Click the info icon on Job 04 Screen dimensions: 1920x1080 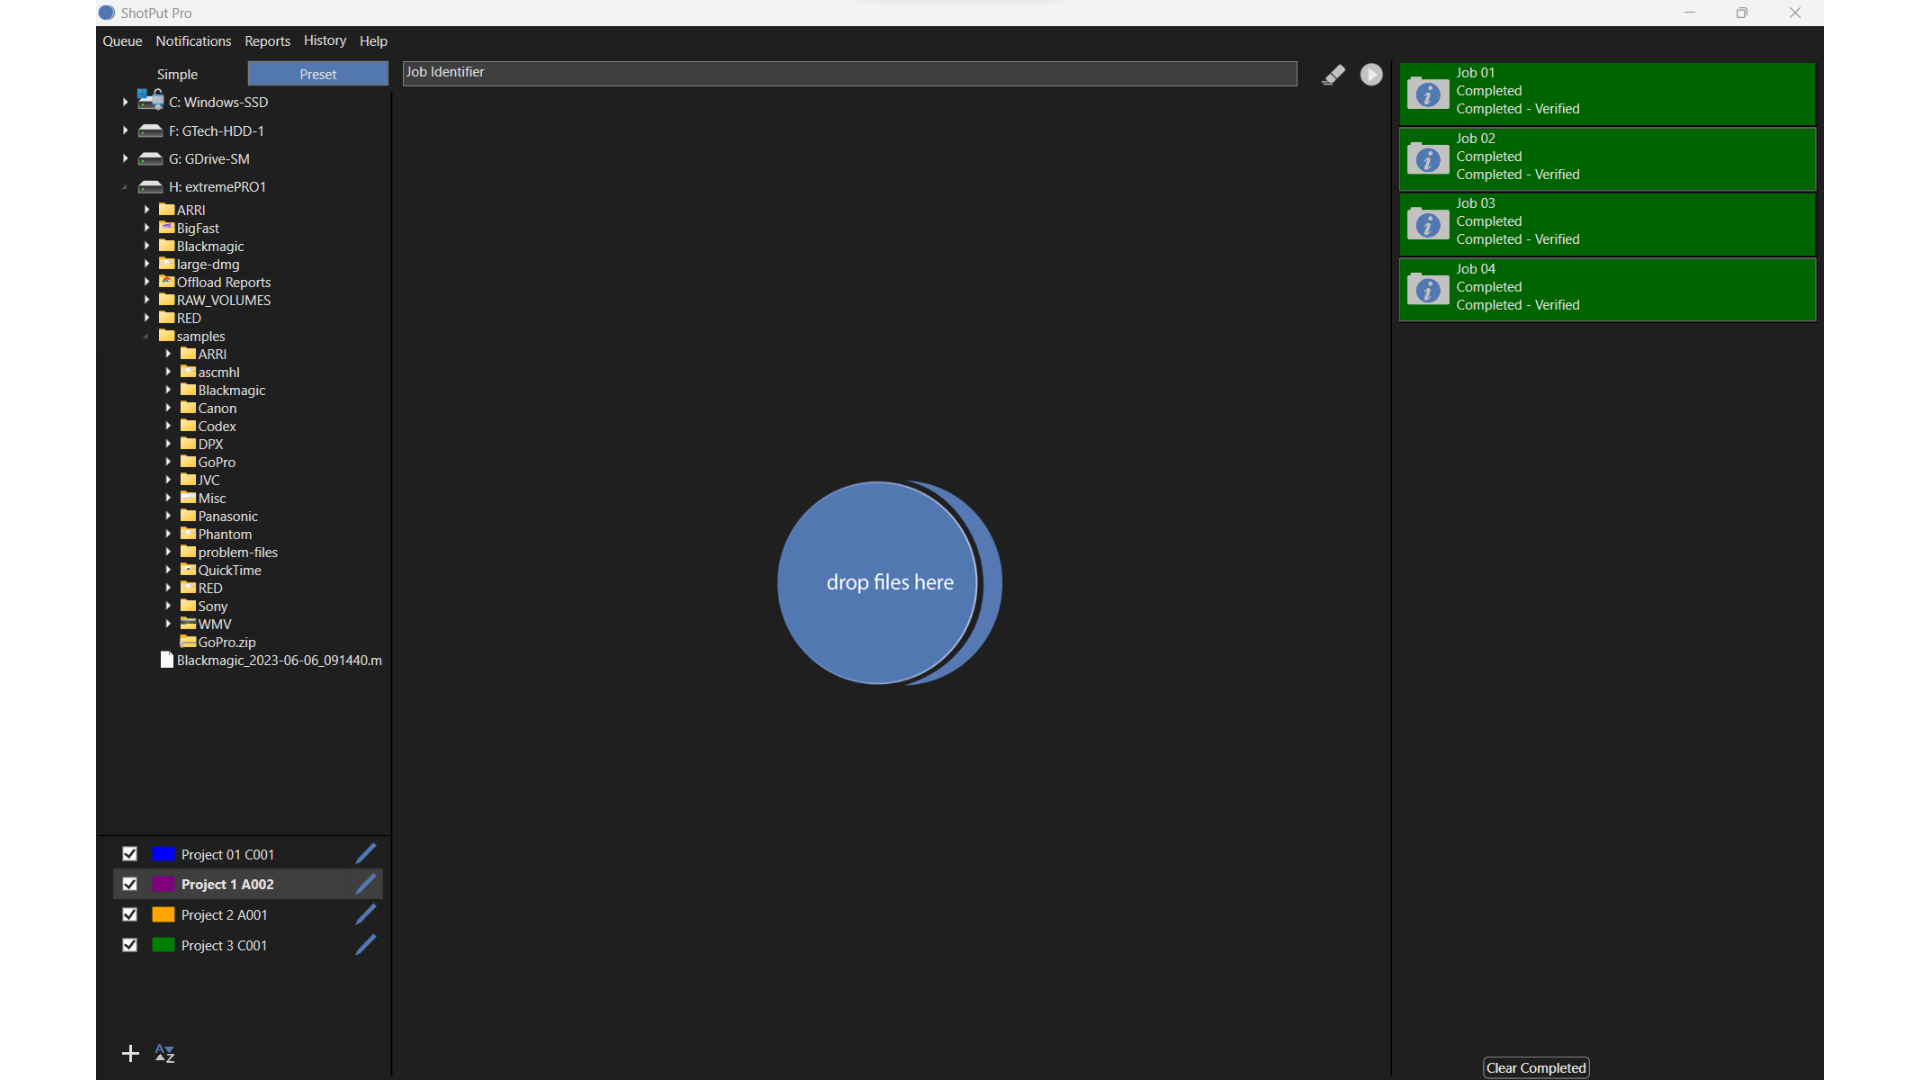click(1428, 289)
